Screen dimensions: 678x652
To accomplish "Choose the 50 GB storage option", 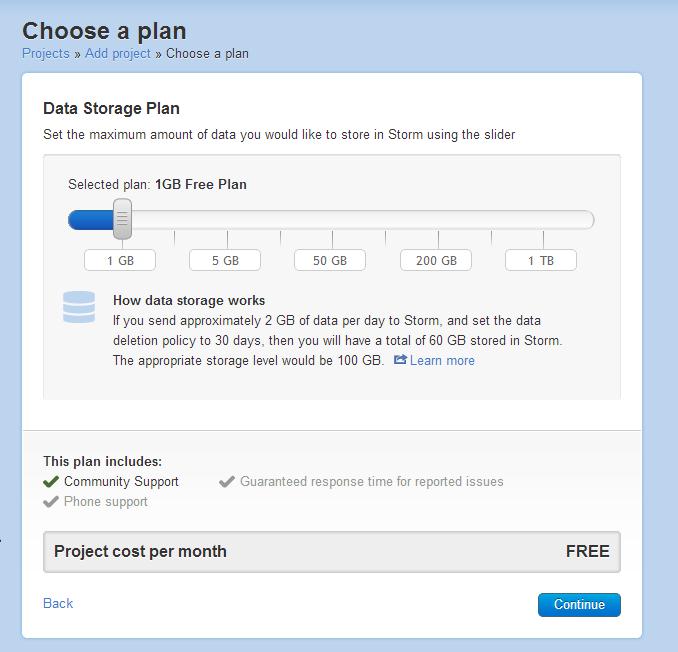I will point(330,260).
